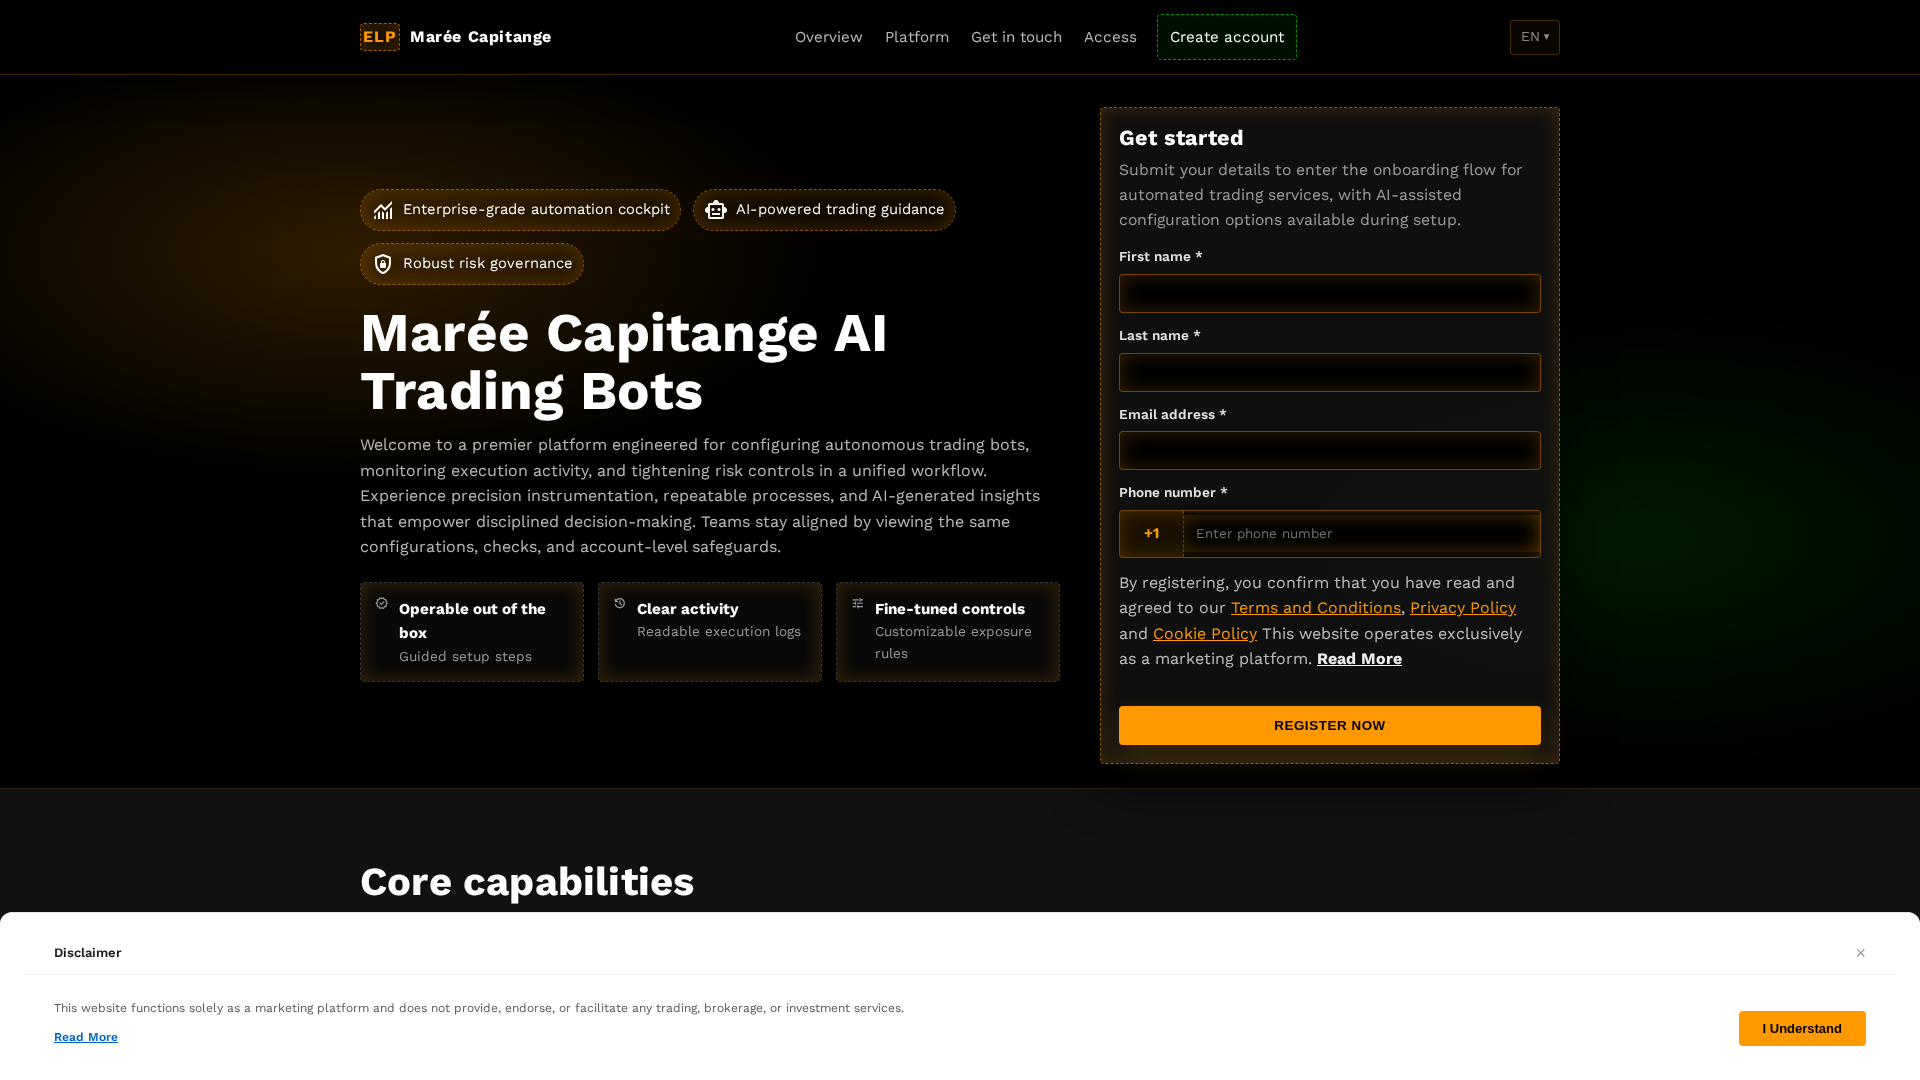Click the Marée Capitange brand name
The image size is (1920, 1080).
coord(481,37)
